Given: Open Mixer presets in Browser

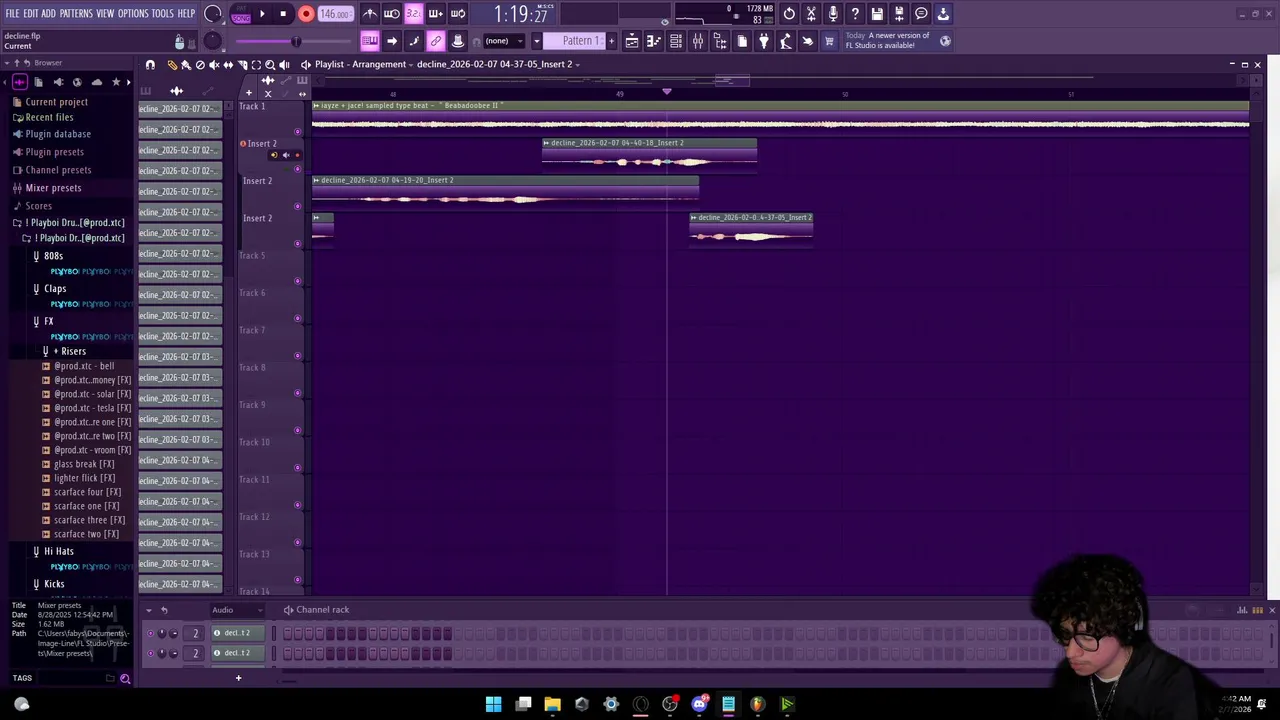Looking at the screenshot, I should pos(53,188).
